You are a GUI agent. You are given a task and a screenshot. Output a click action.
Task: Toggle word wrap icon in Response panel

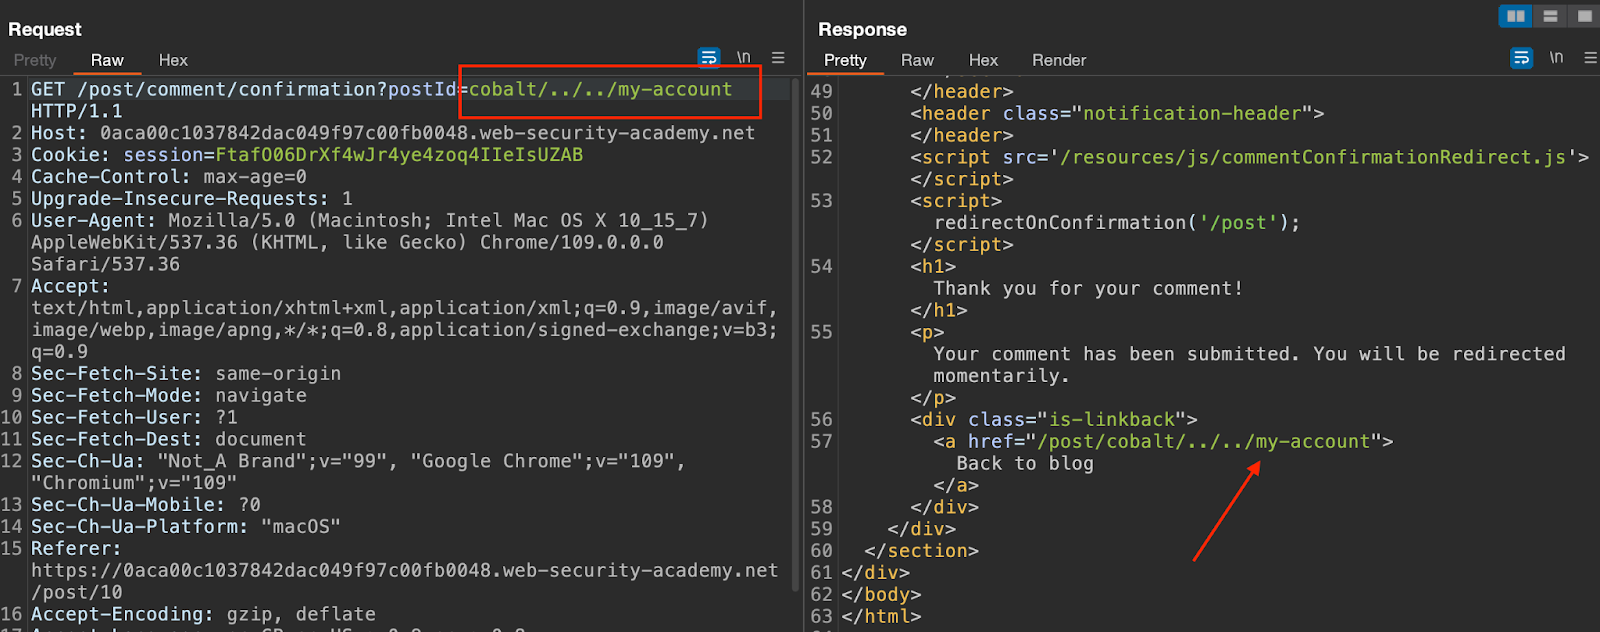pos(1521,58)
